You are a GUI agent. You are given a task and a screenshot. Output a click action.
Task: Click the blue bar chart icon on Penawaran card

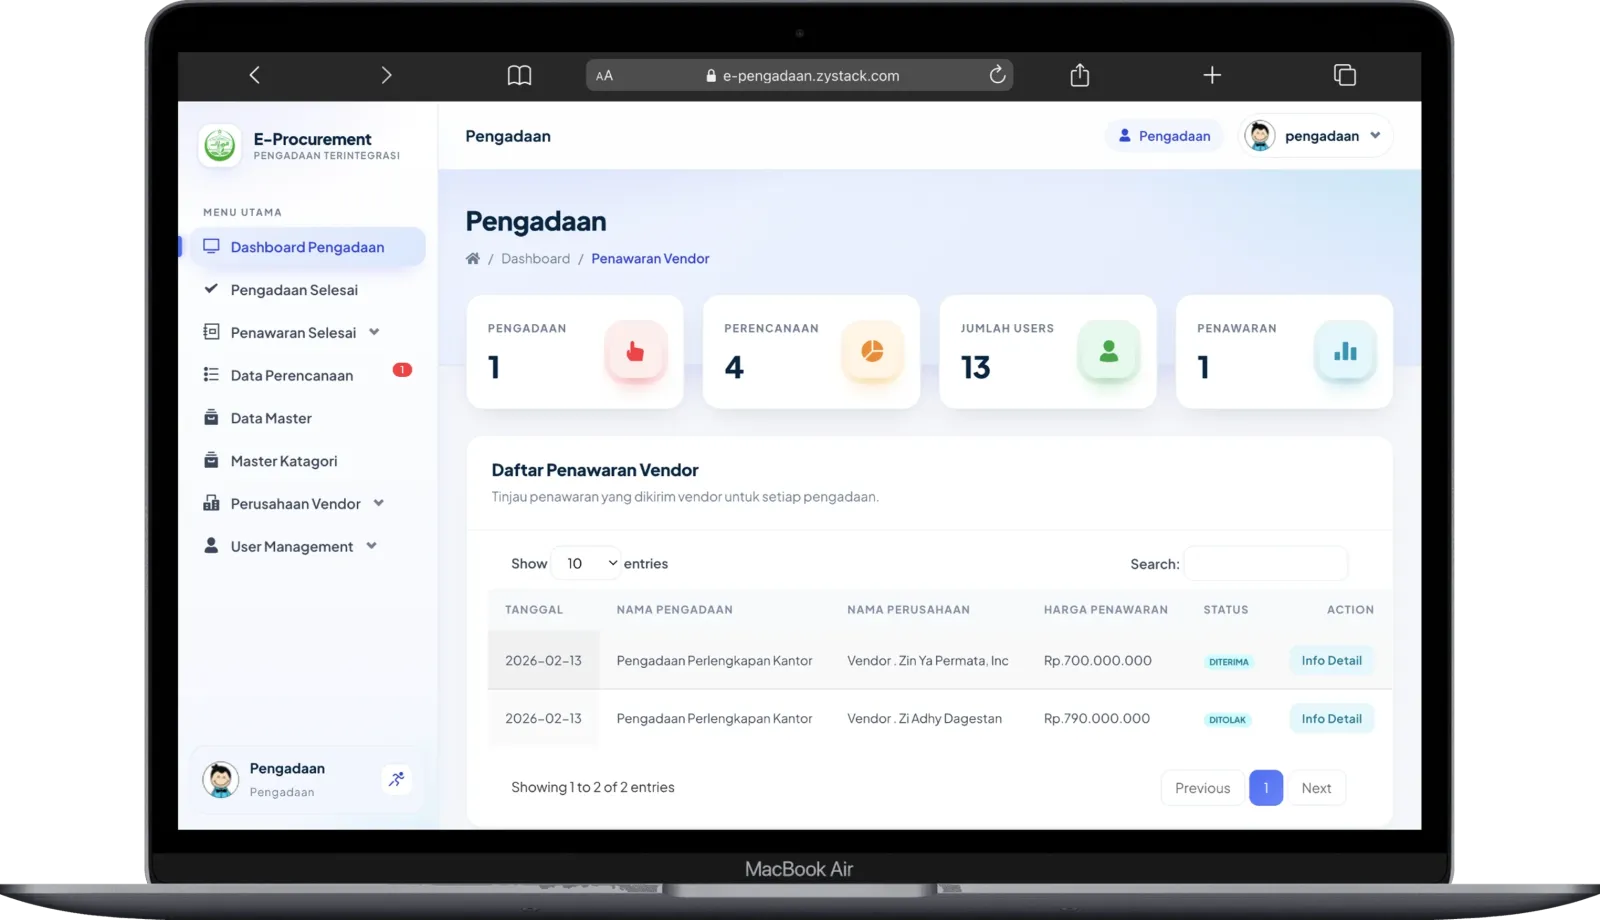tap(1345, 351)
